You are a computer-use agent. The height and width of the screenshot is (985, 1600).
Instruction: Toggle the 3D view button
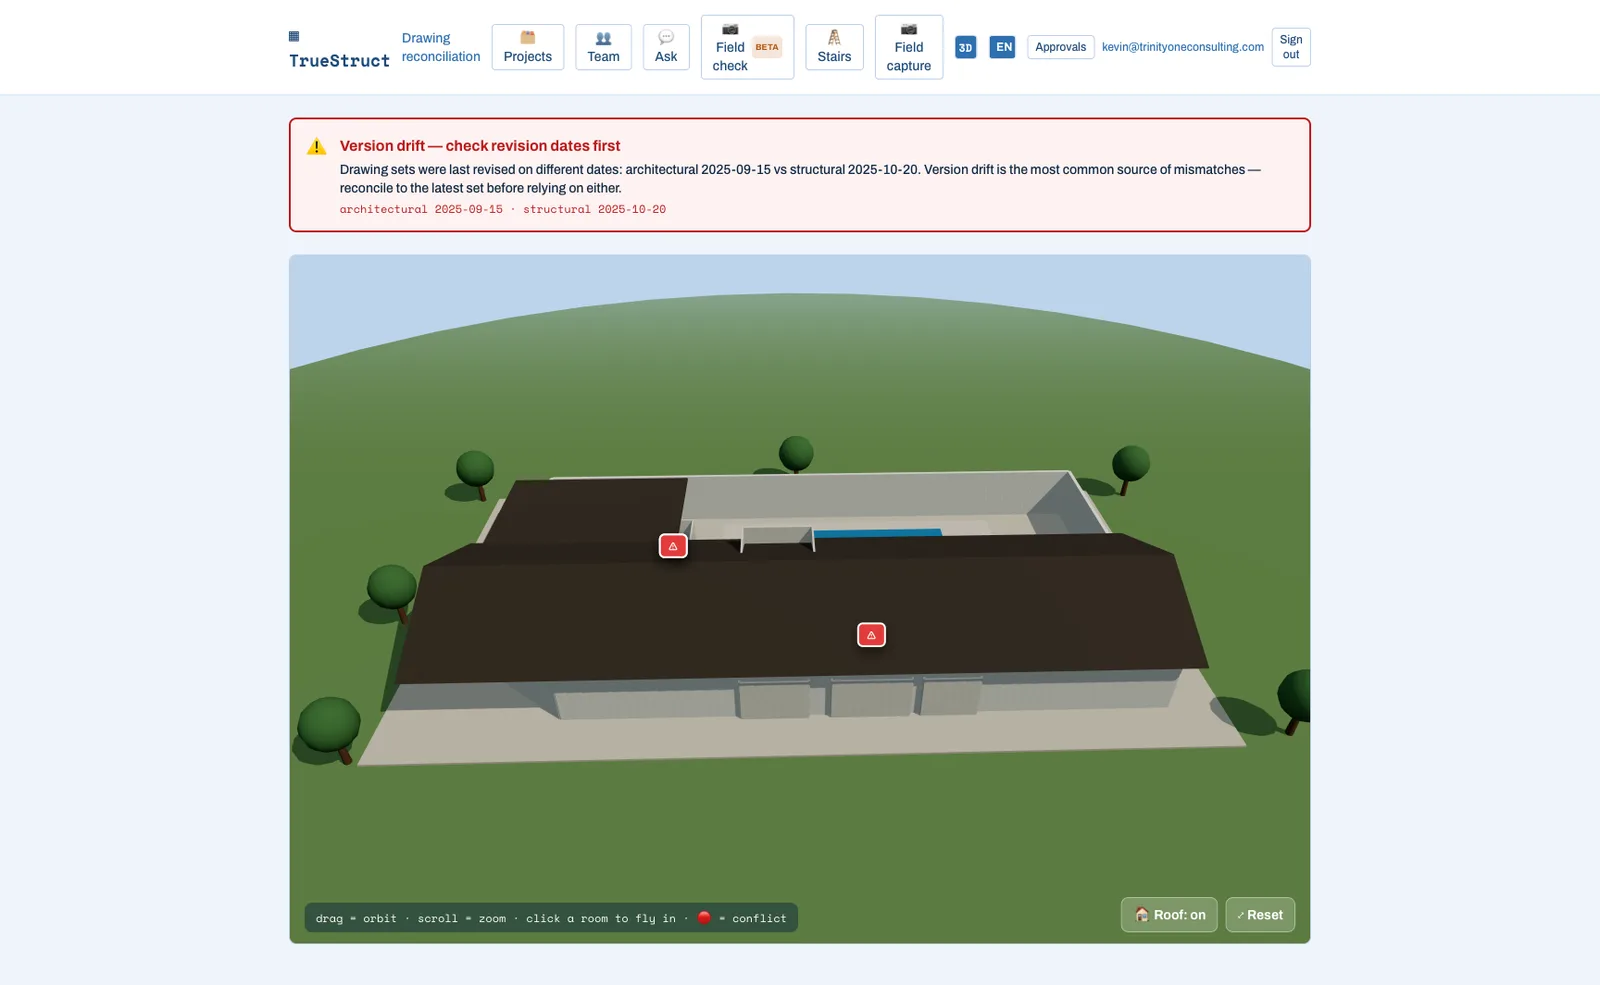pyautogui.click(x=965, y=47)
